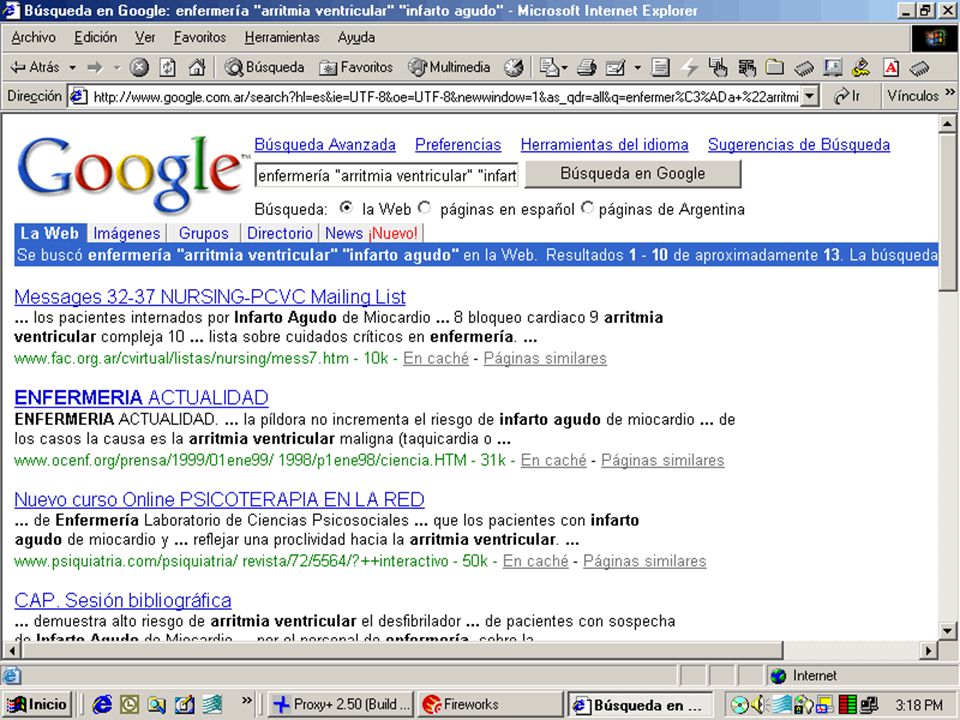Screen dimensions: 960x720
Task: Expand quick launch chevron in taskbar
Action: (x=246, y=700)
